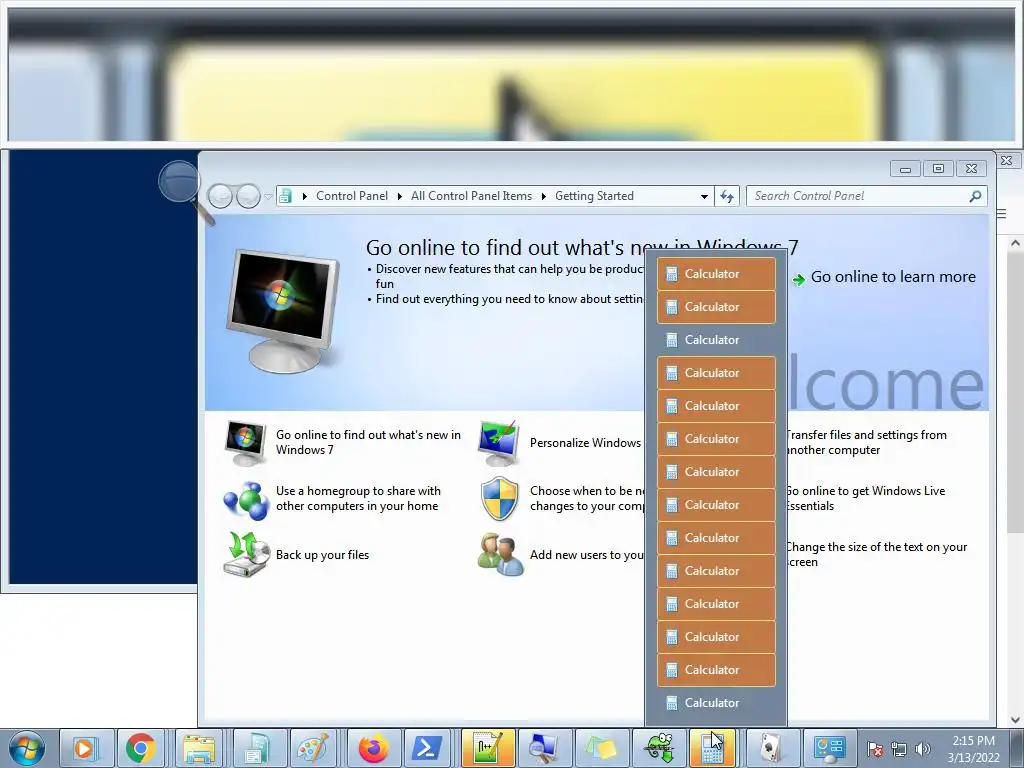Open the volume speaker tray icon

[x=922, y=750]
